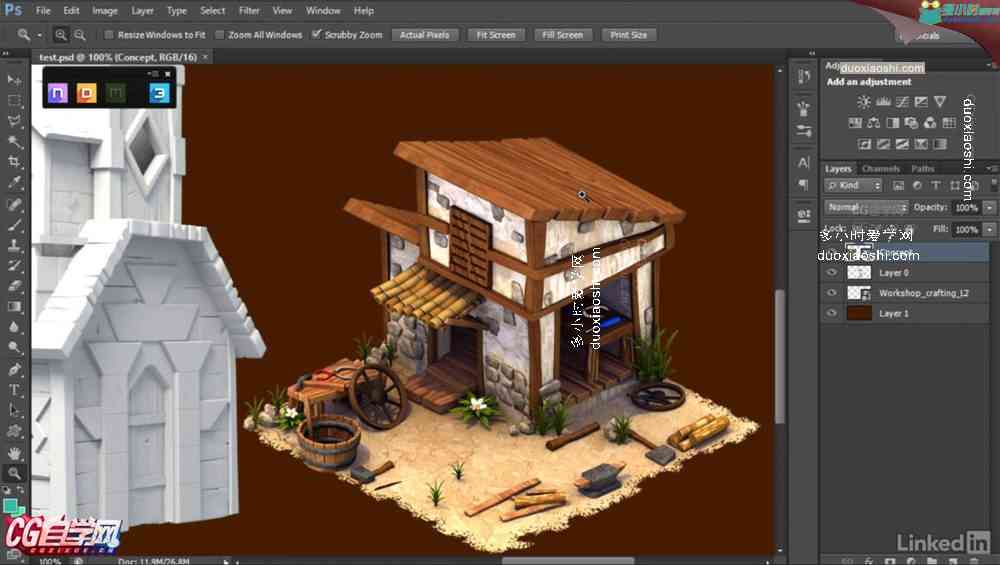The width and height of the screenshot is (1000, 565).
Task: Select the Move tool
Action: point(14,80)
